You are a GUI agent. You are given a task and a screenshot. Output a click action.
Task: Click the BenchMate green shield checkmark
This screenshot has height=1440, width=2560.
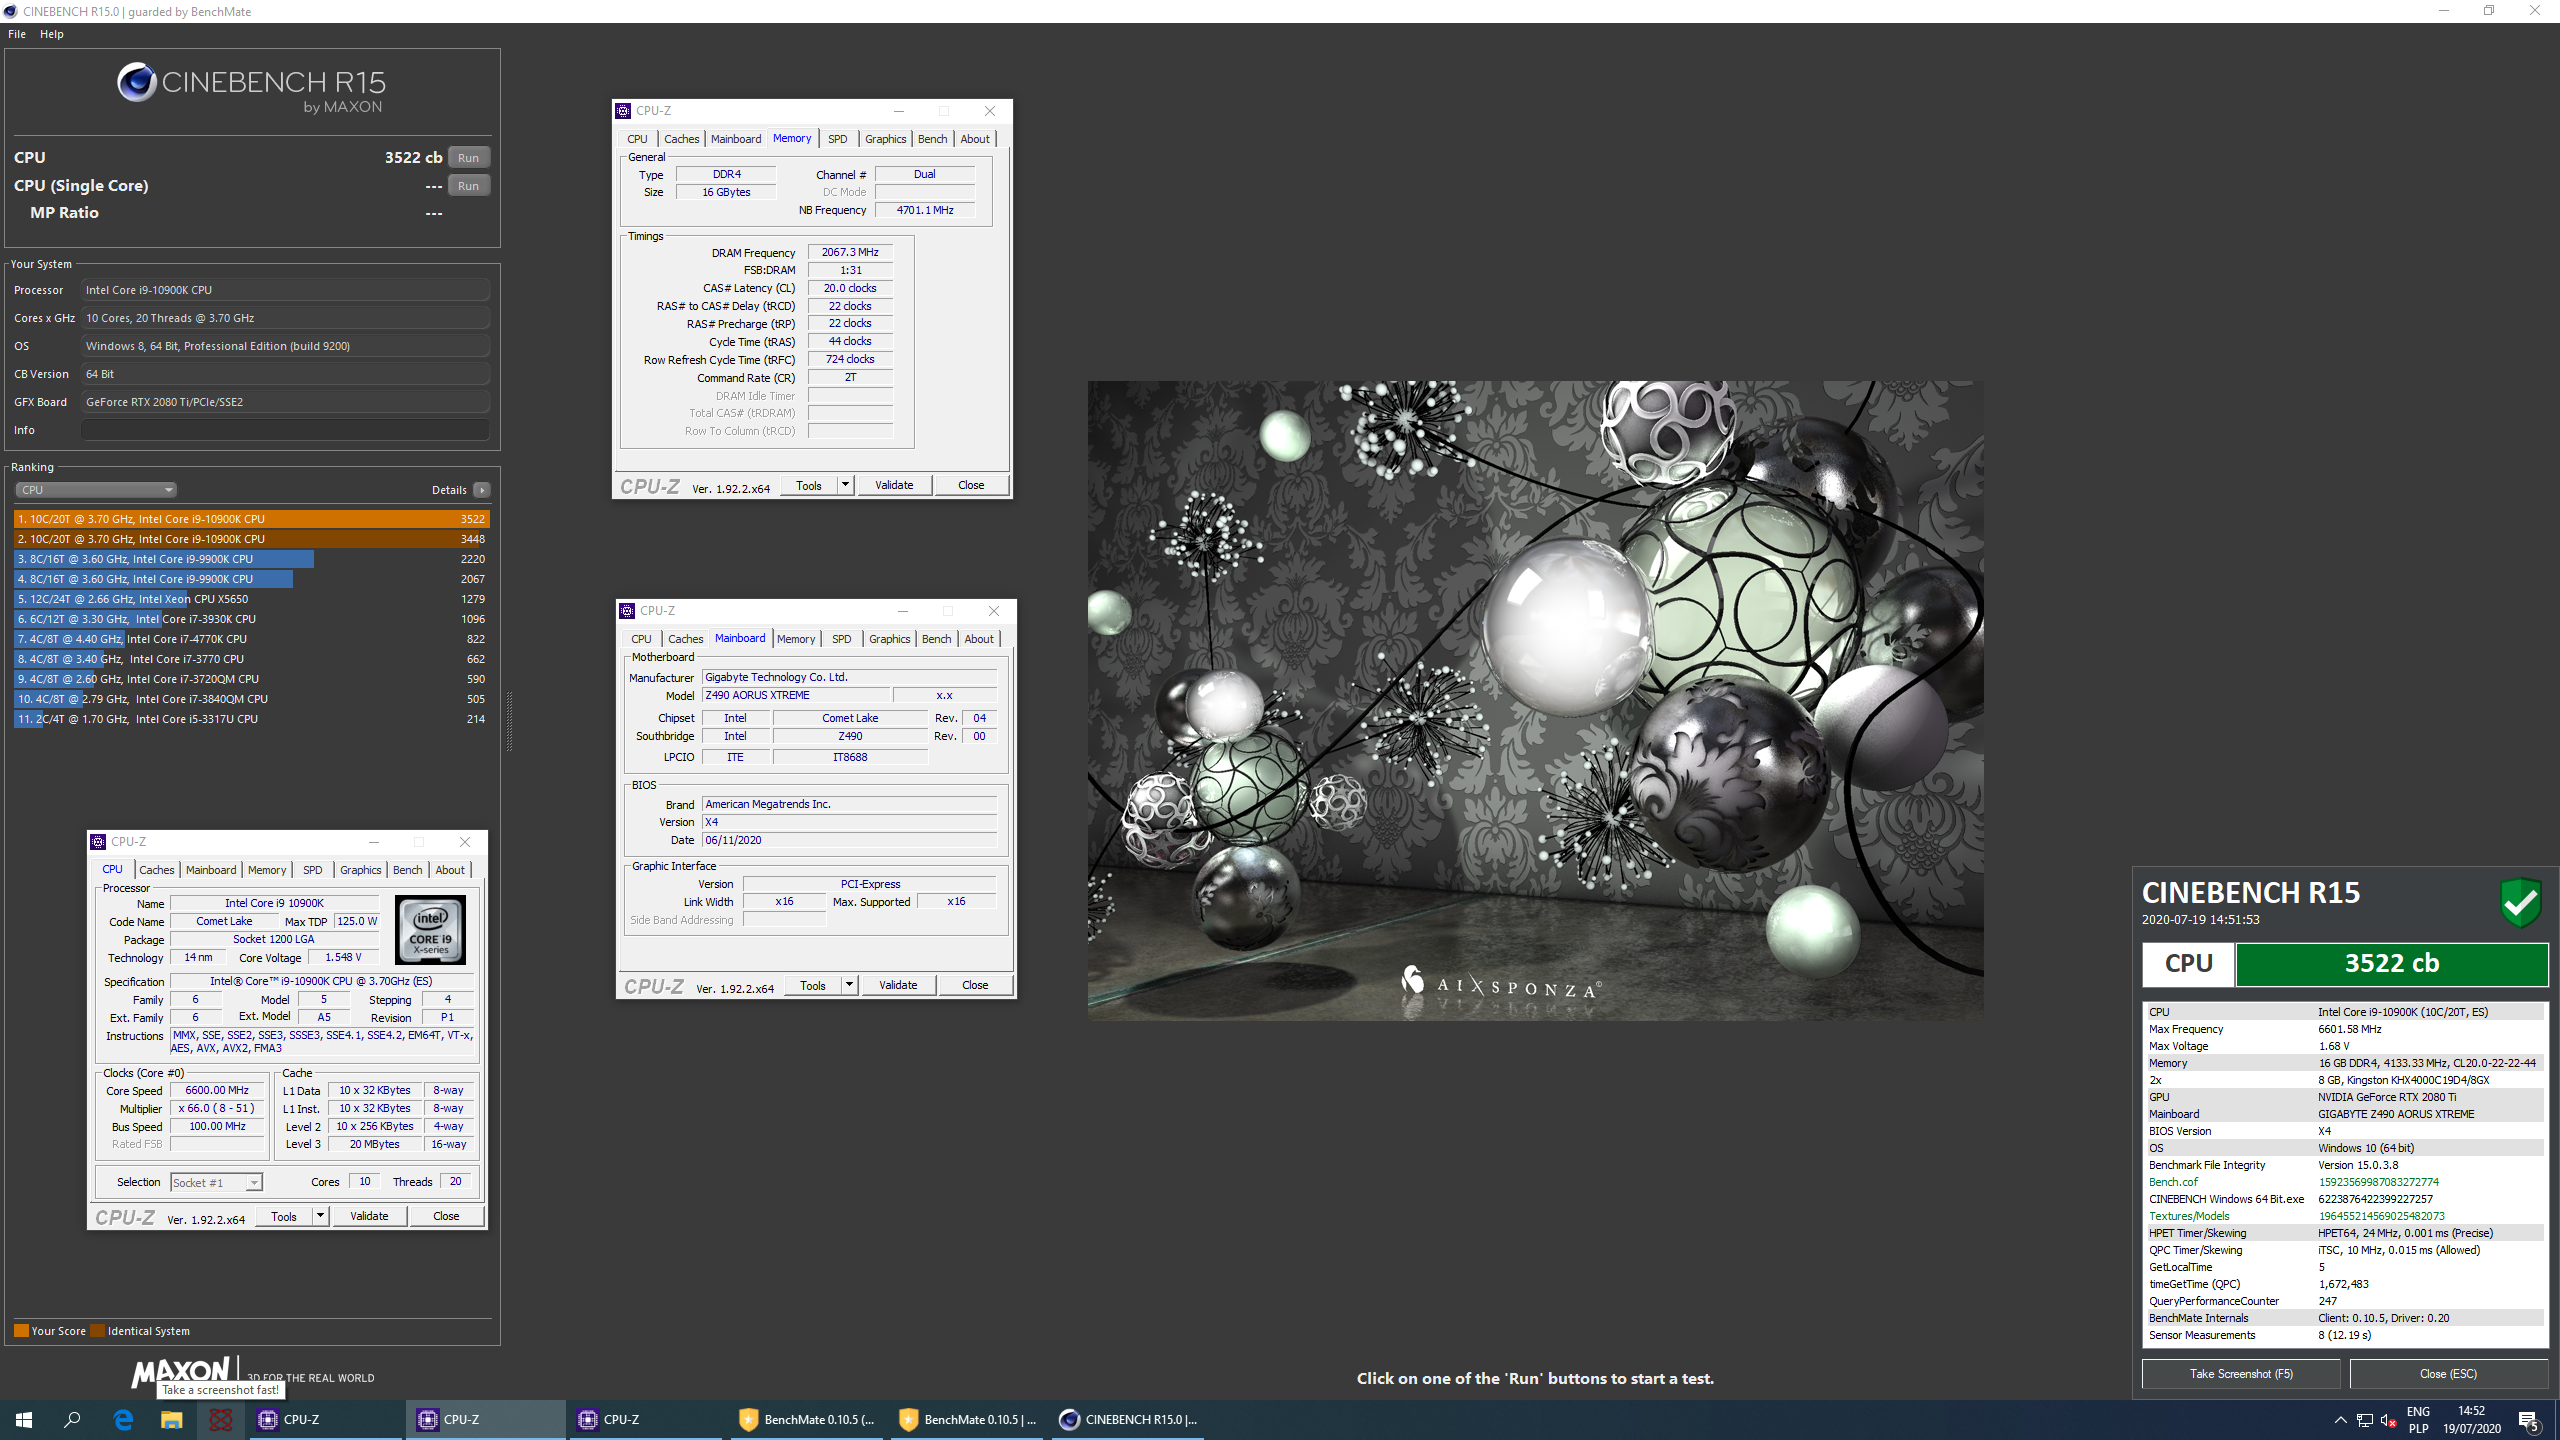pyautogui.click(x=2521, y=902)
